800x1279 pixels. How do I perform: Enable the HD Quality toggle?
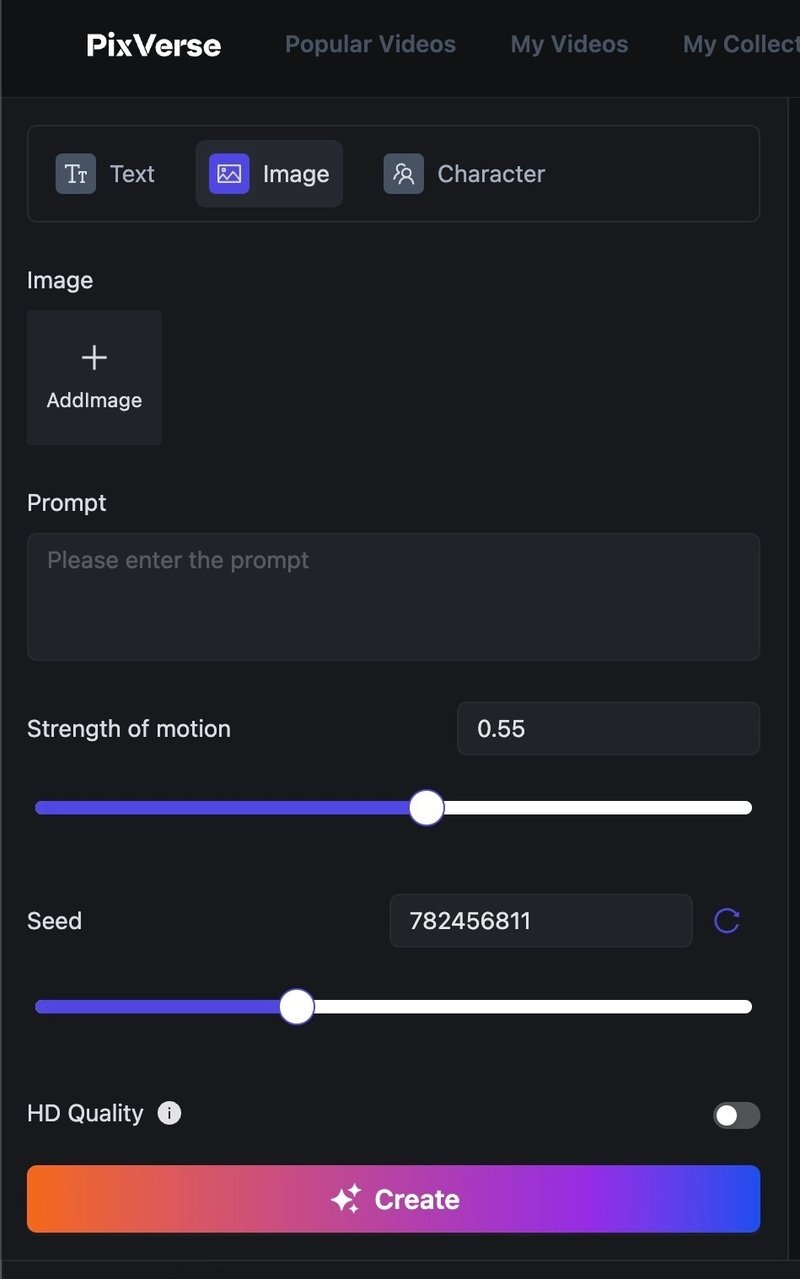click(737, 1115)
